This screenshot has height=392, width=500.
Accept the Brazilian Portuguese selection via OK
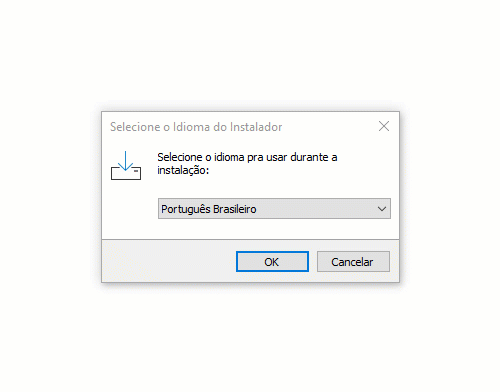[272, 262]
